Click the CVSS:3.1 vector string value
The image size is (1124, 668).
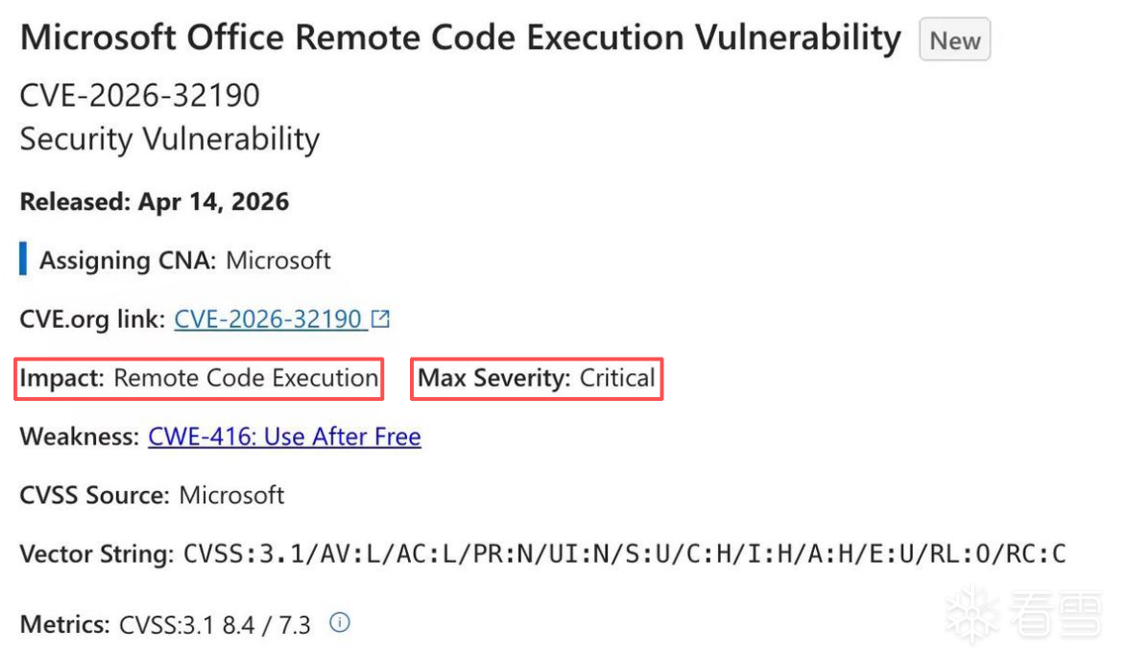coord(625,554)
